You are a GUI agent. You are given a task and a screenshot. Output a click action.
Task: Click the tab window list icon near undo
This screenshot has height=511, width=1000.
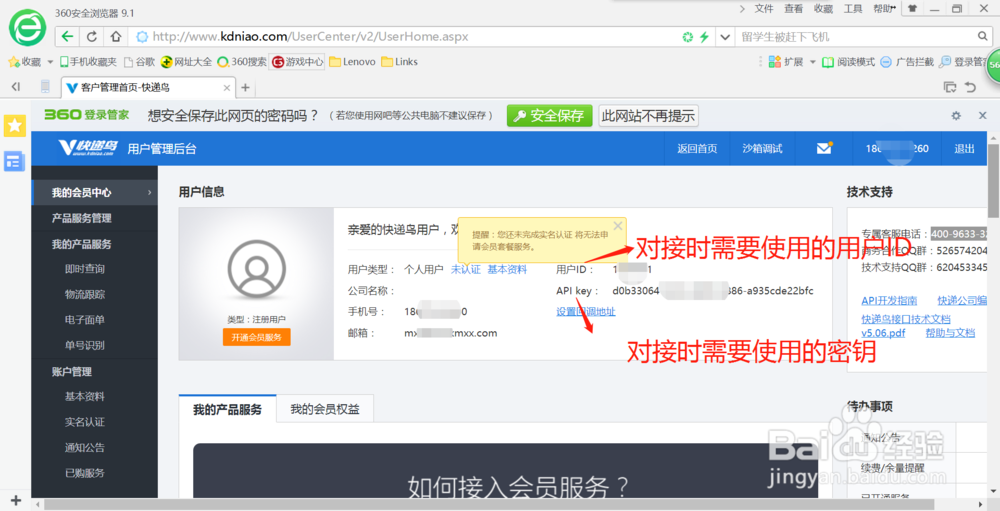click(950, 87)
